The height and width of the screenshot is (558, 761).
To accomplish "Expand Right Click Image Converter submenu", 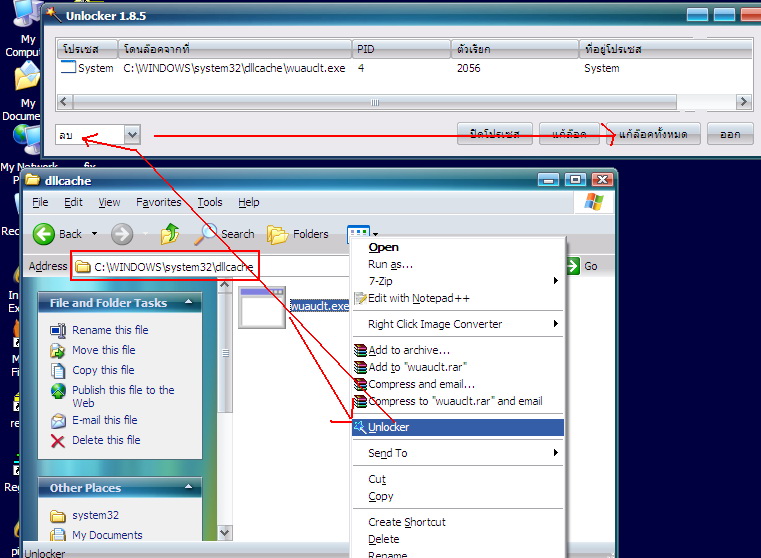I will click(x=458, y=324).
